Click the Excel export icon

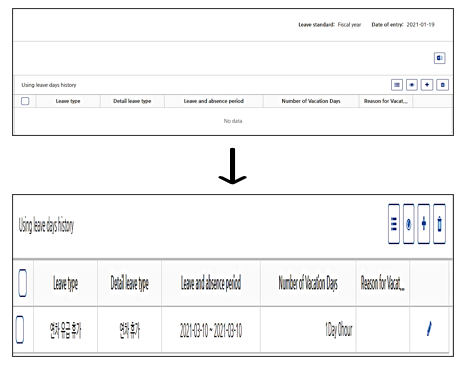click(x=439, y=58)
